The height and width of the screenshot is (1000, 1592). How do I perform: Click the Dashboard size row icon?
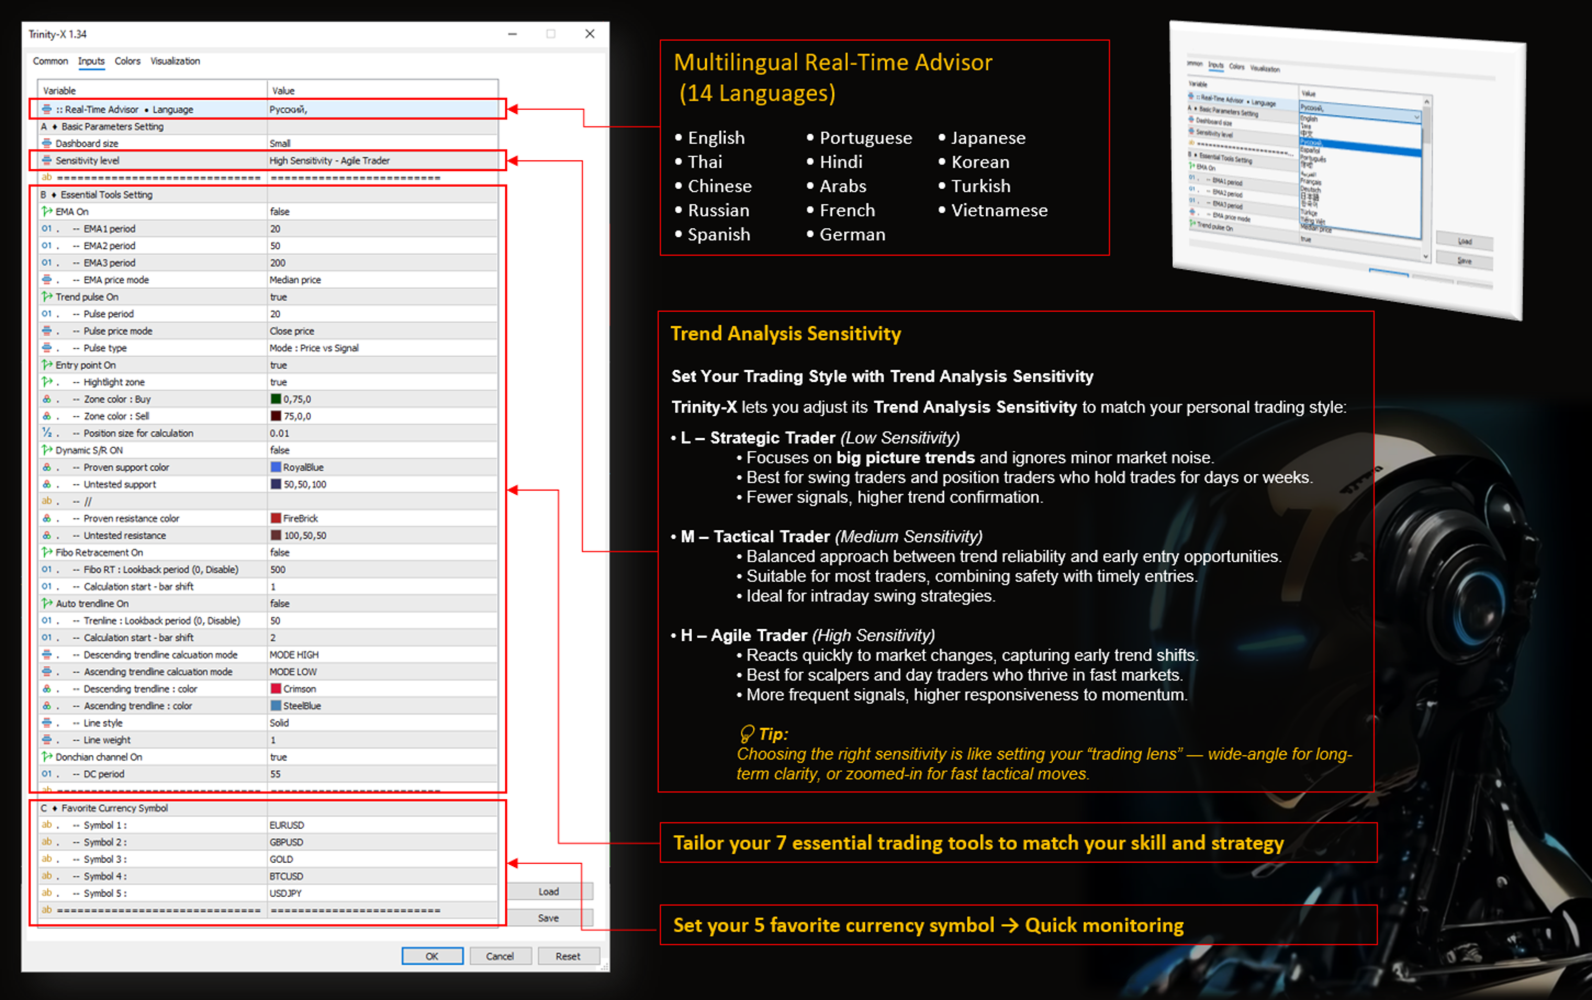click(47, 143)
